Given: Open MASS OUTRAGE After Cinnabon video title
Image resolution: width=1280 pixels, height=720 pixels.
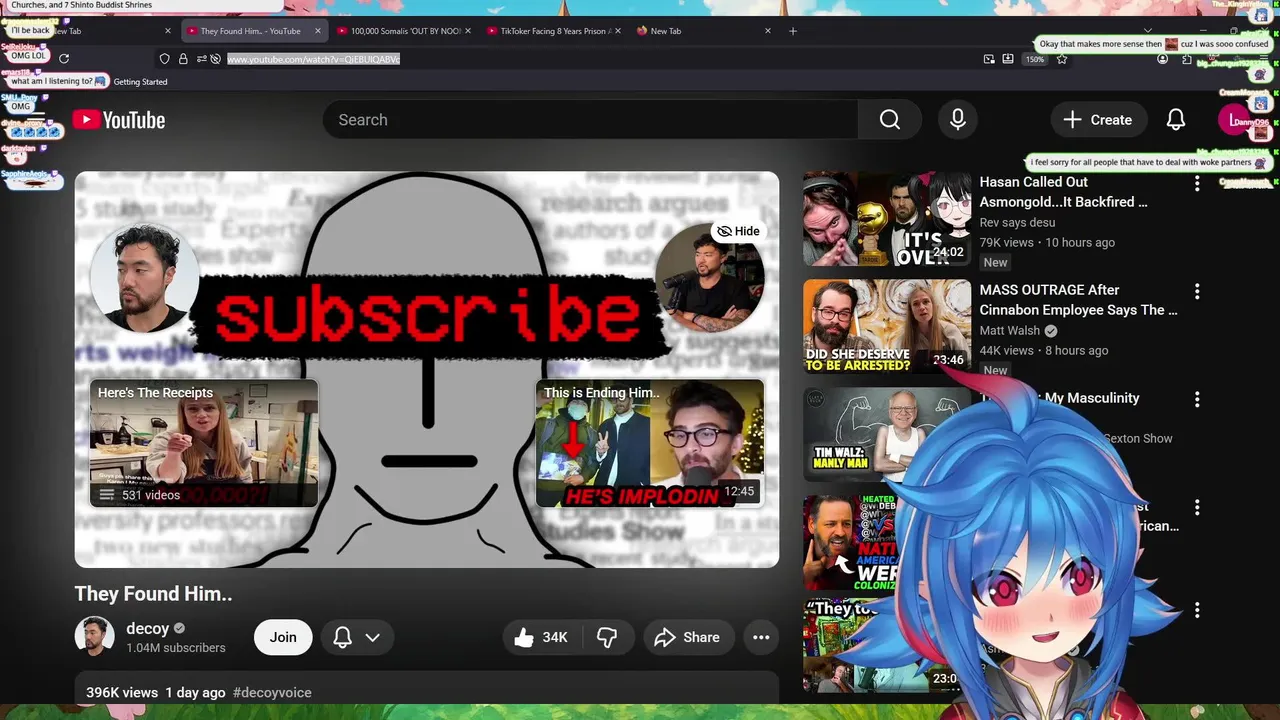Looking at the screenshot, I should pyautogui.click(x=1079, y=300).
